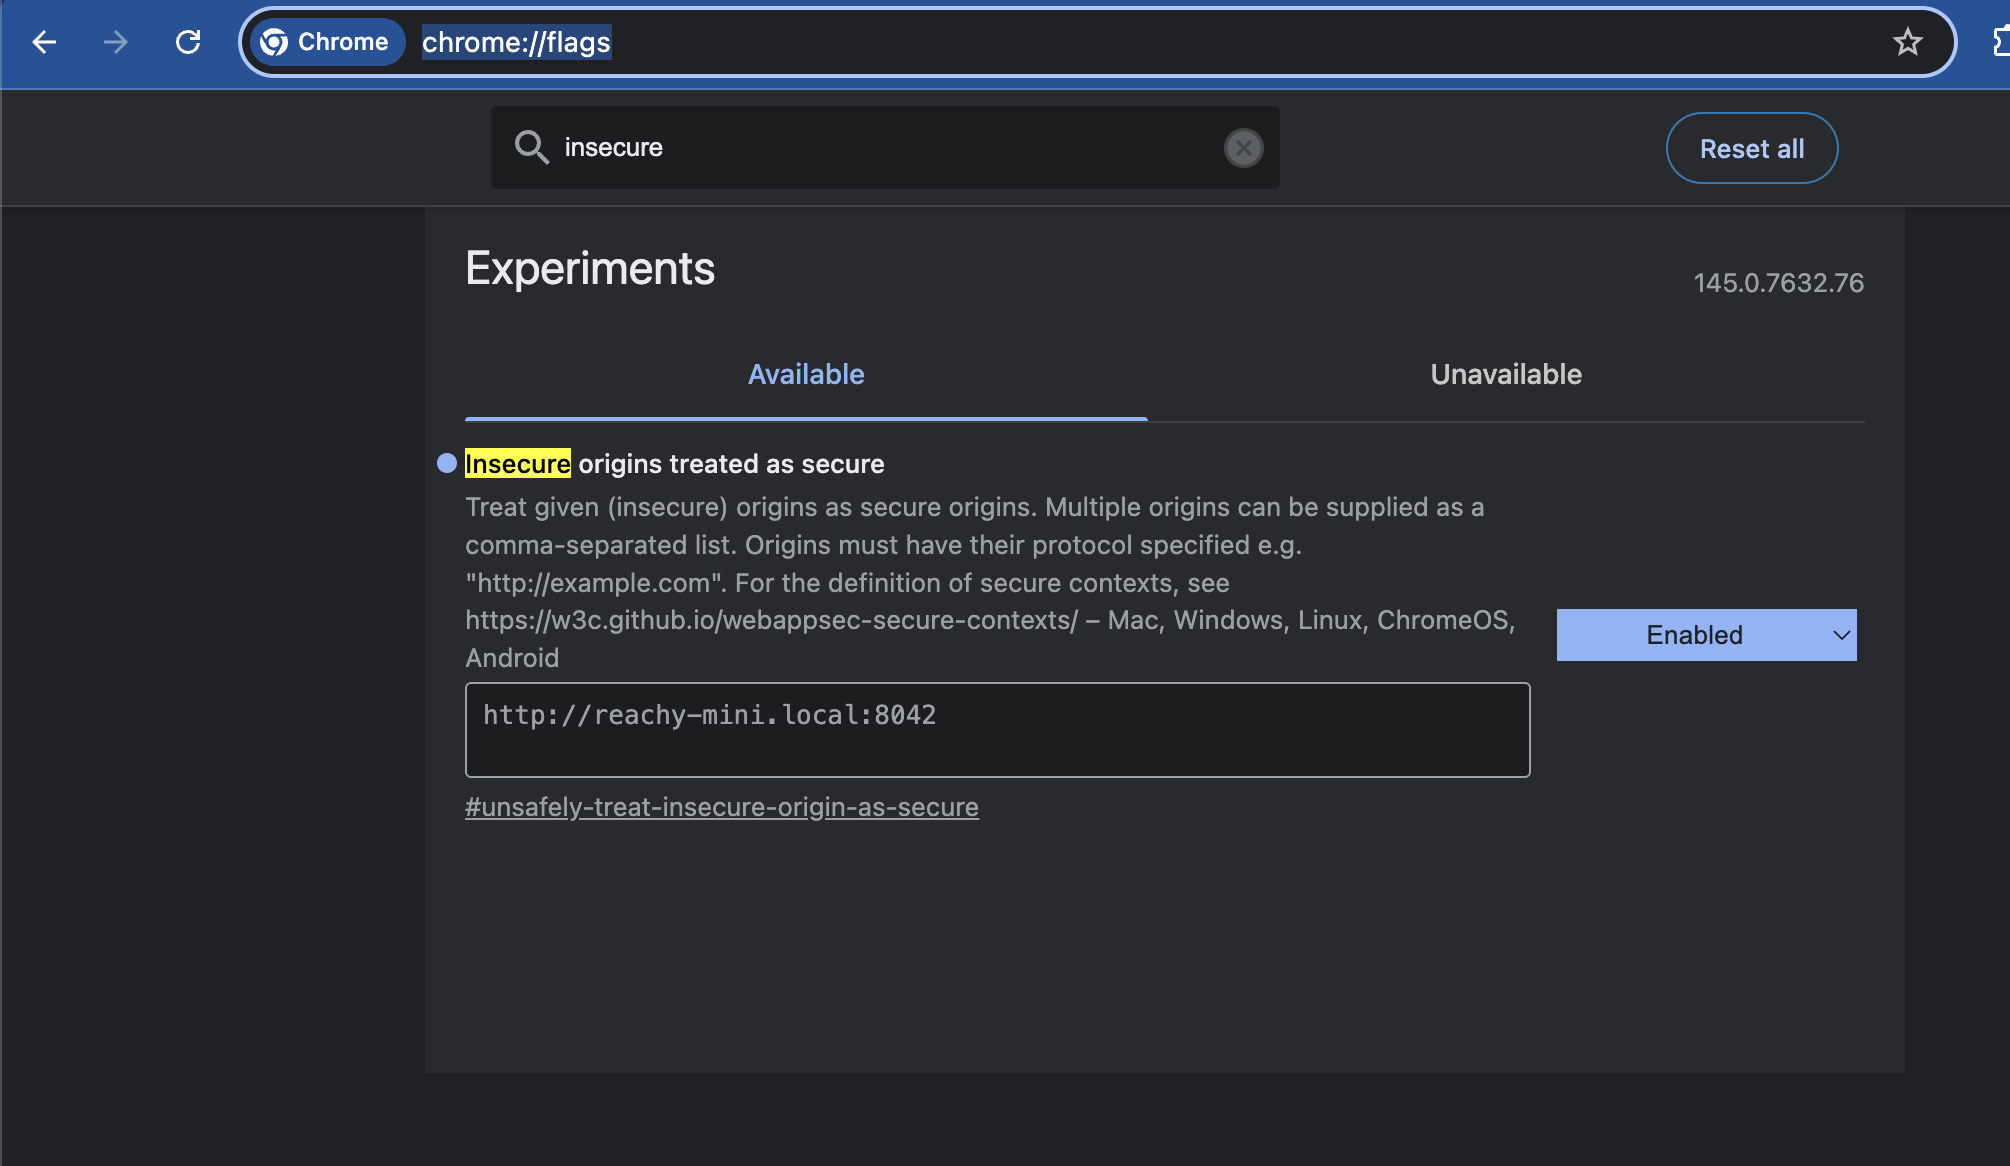Open the Enabled dropdown for insecure origins
Viewport: 2010px width, 1166px height.
1706,635
